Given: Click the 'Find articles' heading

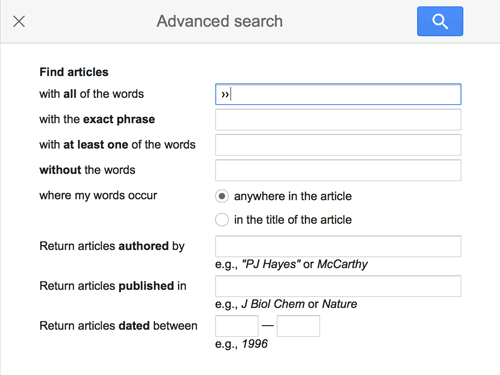Looking at the screenshot, I should tap(74, 72).
